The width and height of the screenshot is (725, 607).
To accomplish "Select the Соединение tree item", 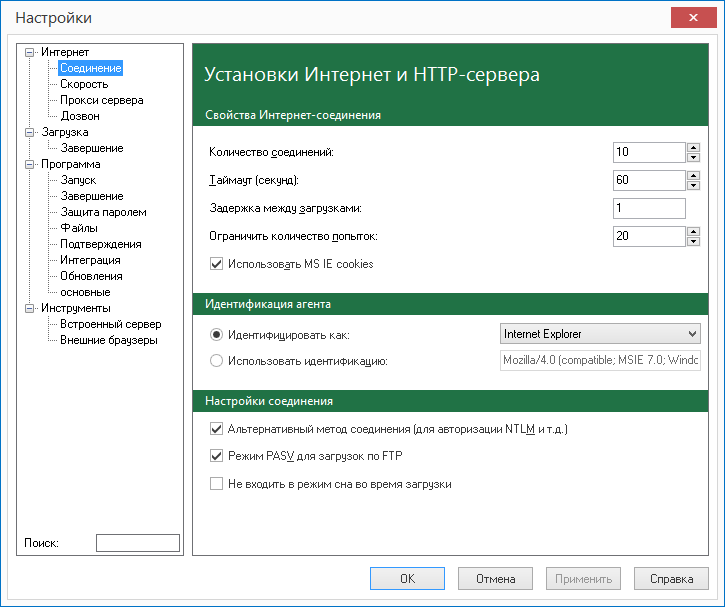I will point(91,68).
